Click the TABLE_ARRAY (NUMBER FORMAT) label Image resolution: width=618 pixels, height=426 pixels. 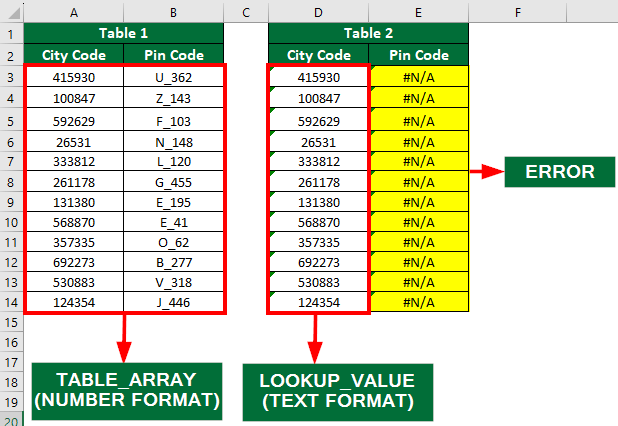(127, 391)
